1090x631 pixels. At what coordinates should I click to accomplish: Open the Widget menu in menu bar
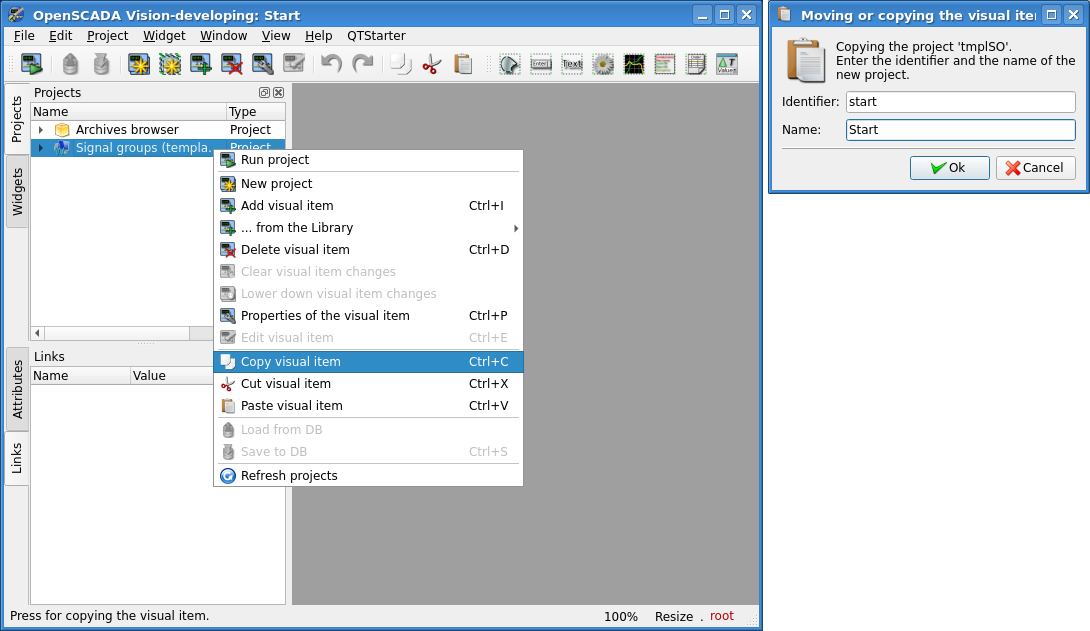point(164,35)
